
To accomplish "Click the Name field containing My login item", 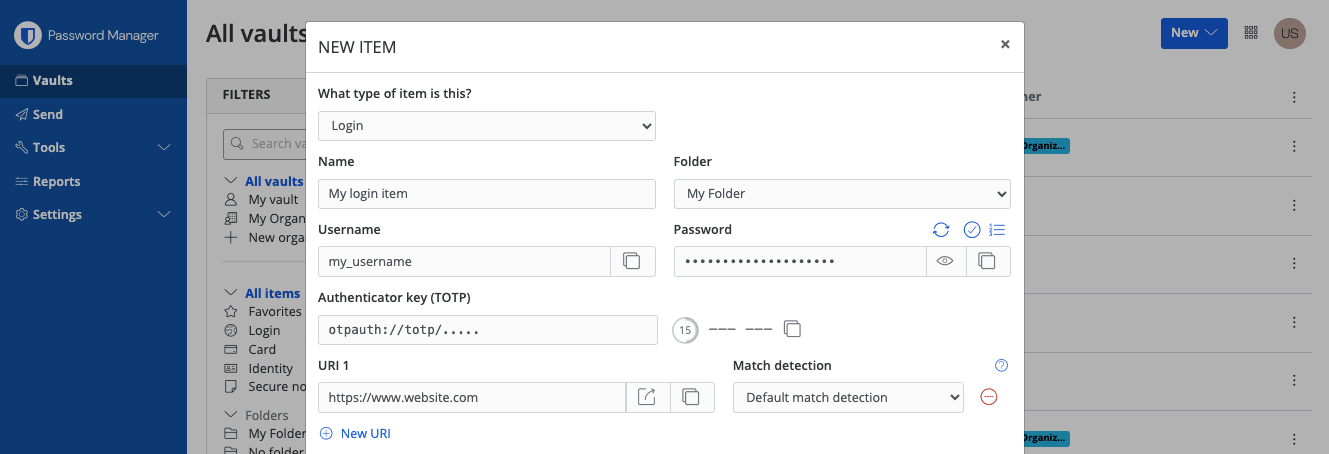I will tap(487, 193).
